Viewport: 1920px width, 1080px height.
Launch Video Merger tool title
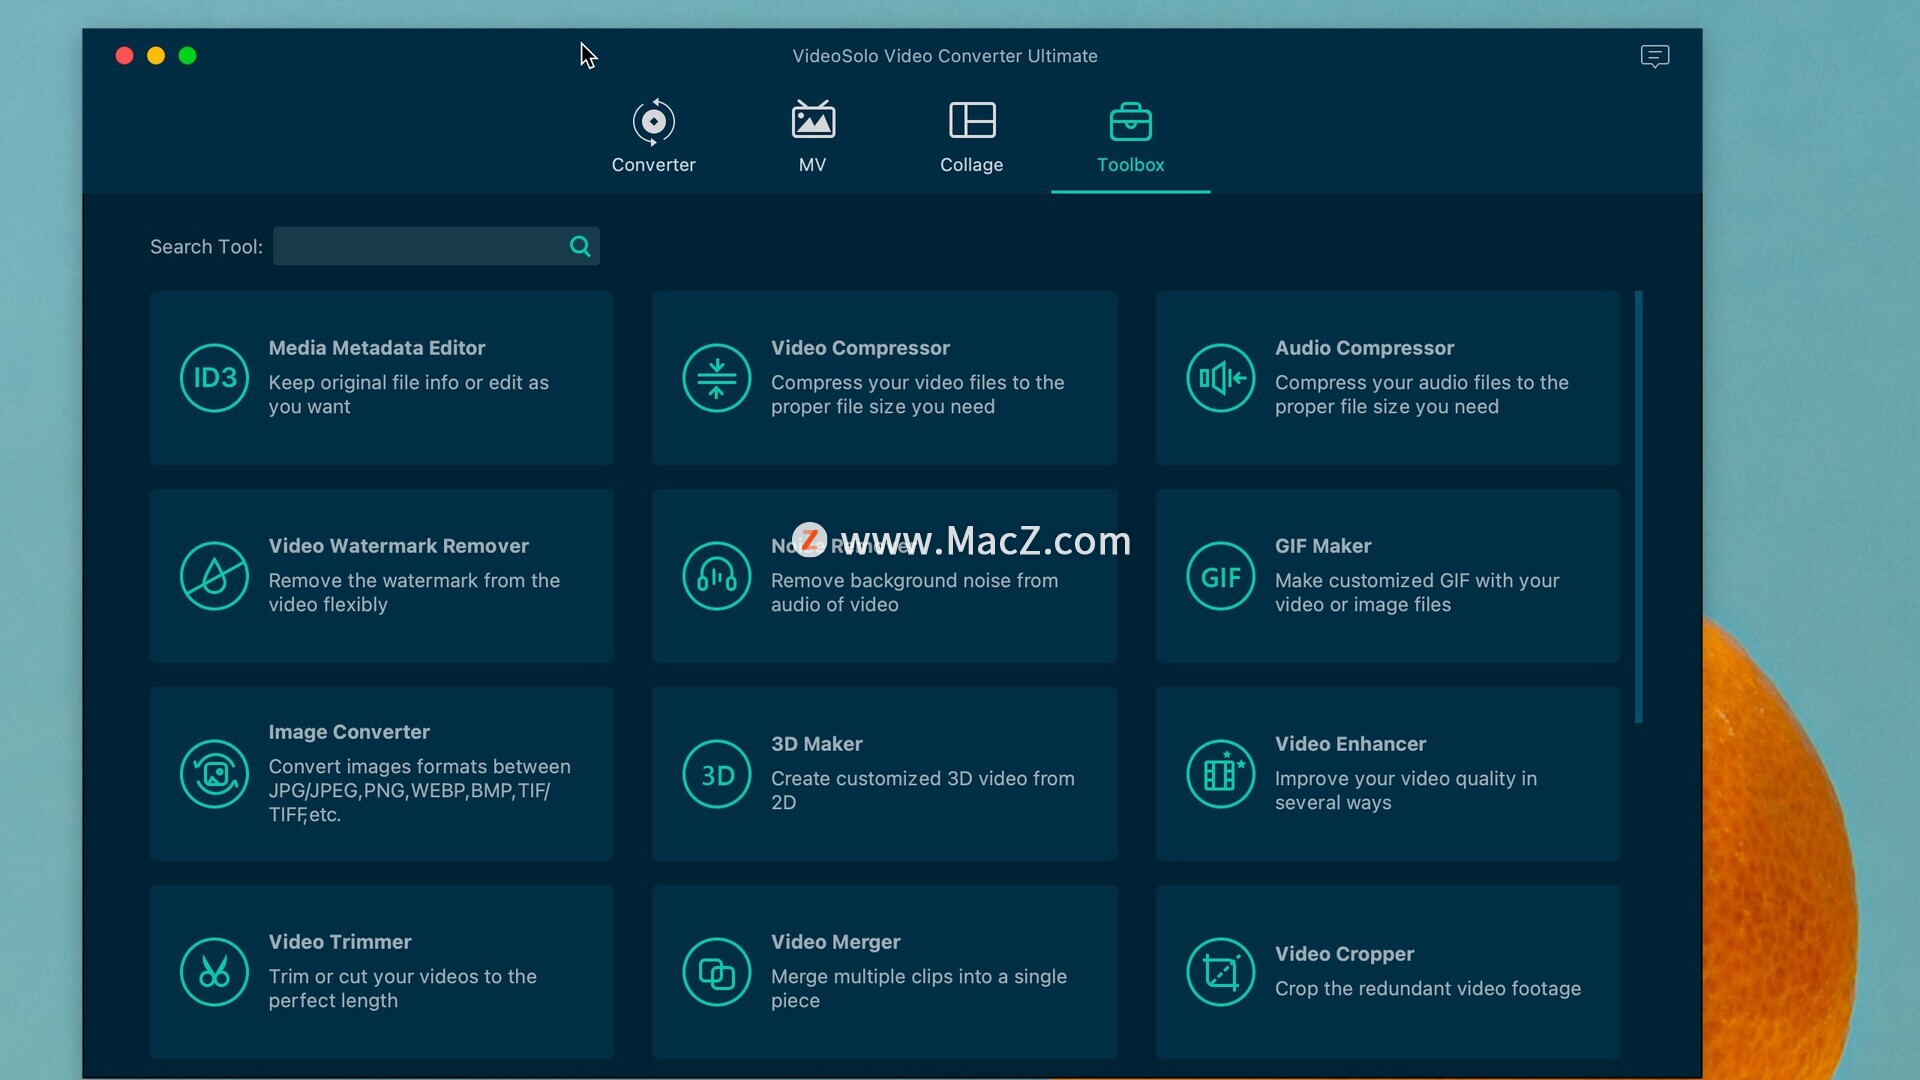(x=835, y=942)
